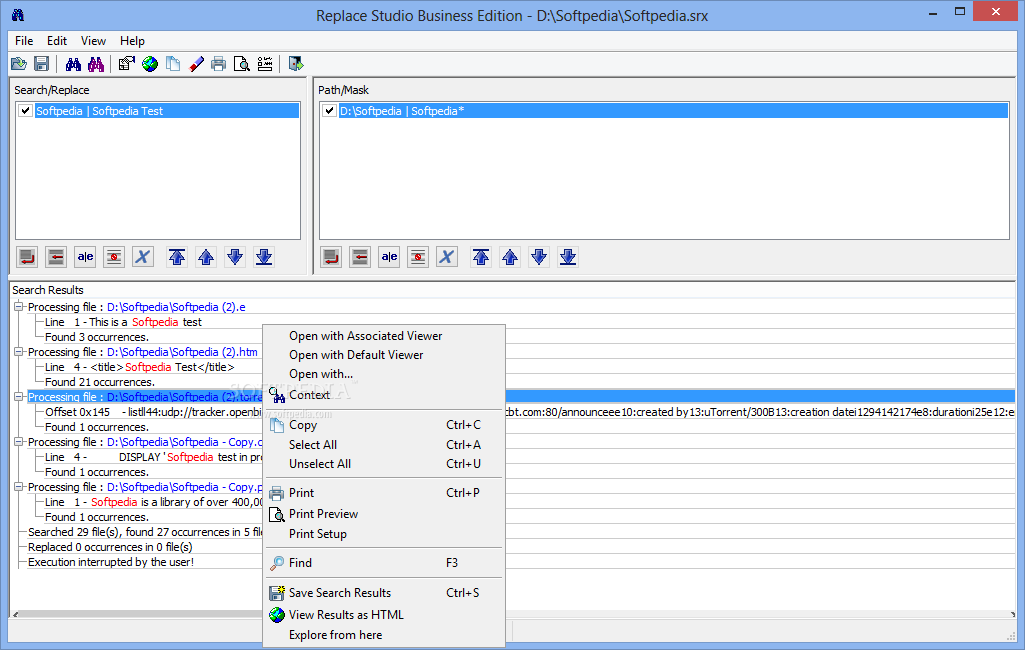Click the a|e edit button under Search/Replace list
Screen dimensions: 1025x650
pyautogui.click(x=85, y=257)
